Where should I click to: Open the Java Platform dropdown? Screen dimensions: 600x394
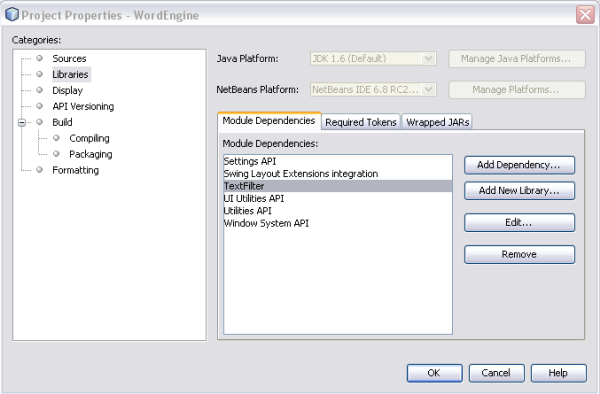373,59
